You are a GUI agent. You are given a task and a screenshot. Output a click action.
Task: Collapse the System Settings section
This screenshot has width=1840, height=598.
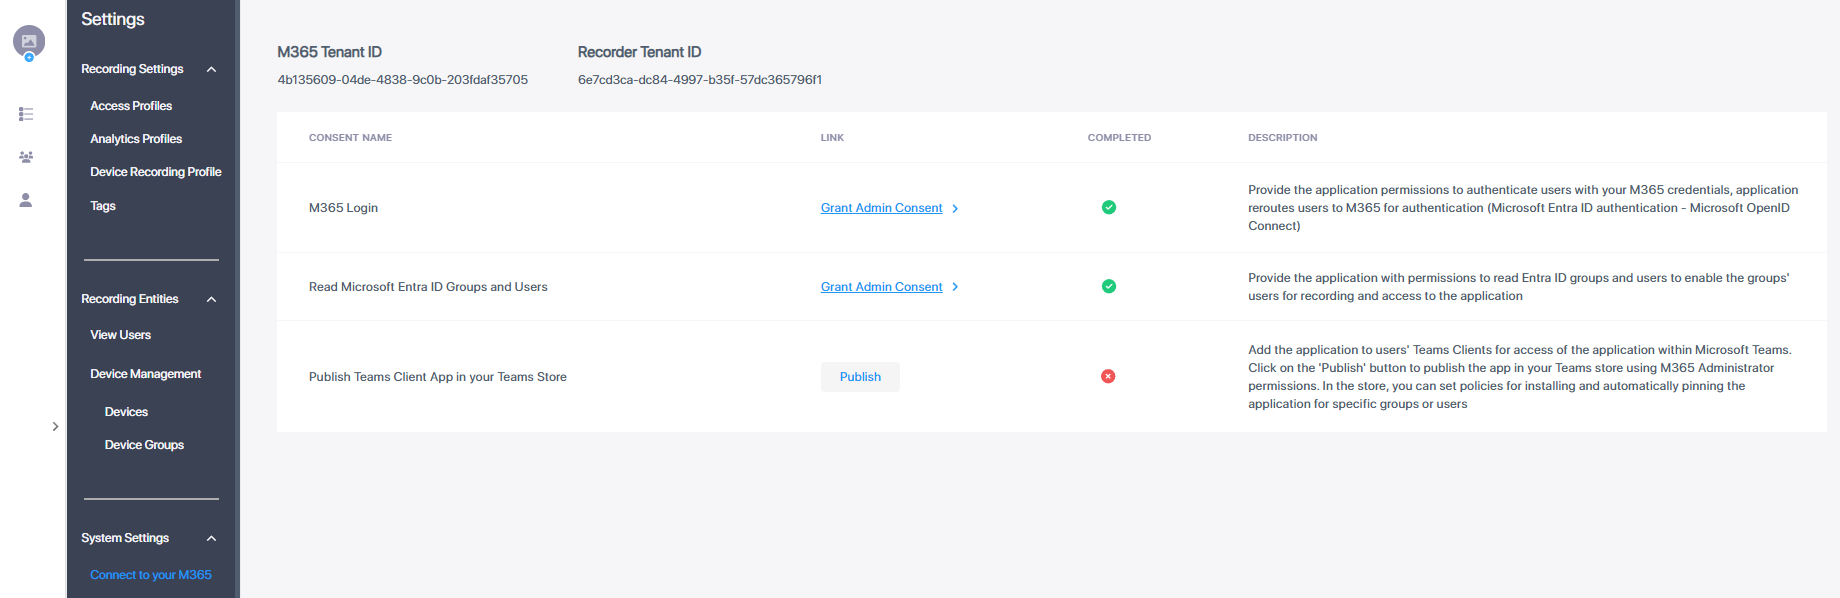click(211, 539)
